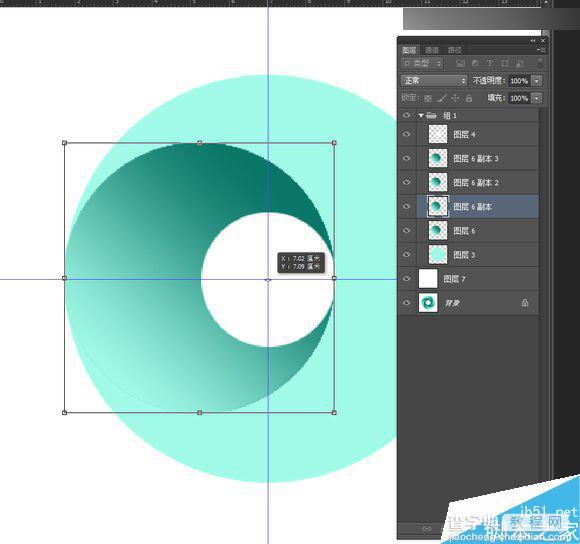
Task: Click the top-middle transform handle
Action: pos(199,143)
